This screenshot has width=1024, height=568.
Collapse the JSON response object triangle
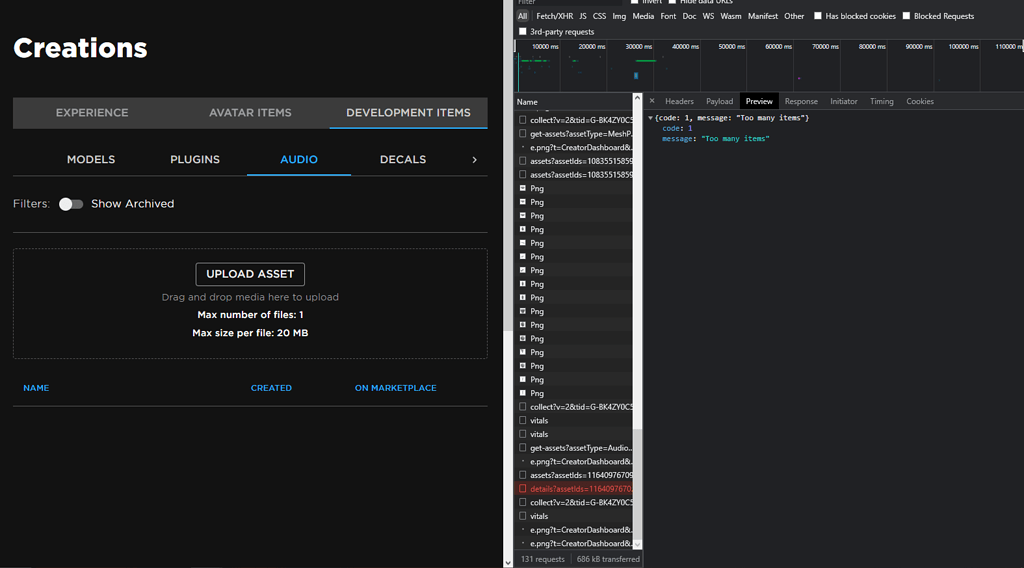pos(650,118)
